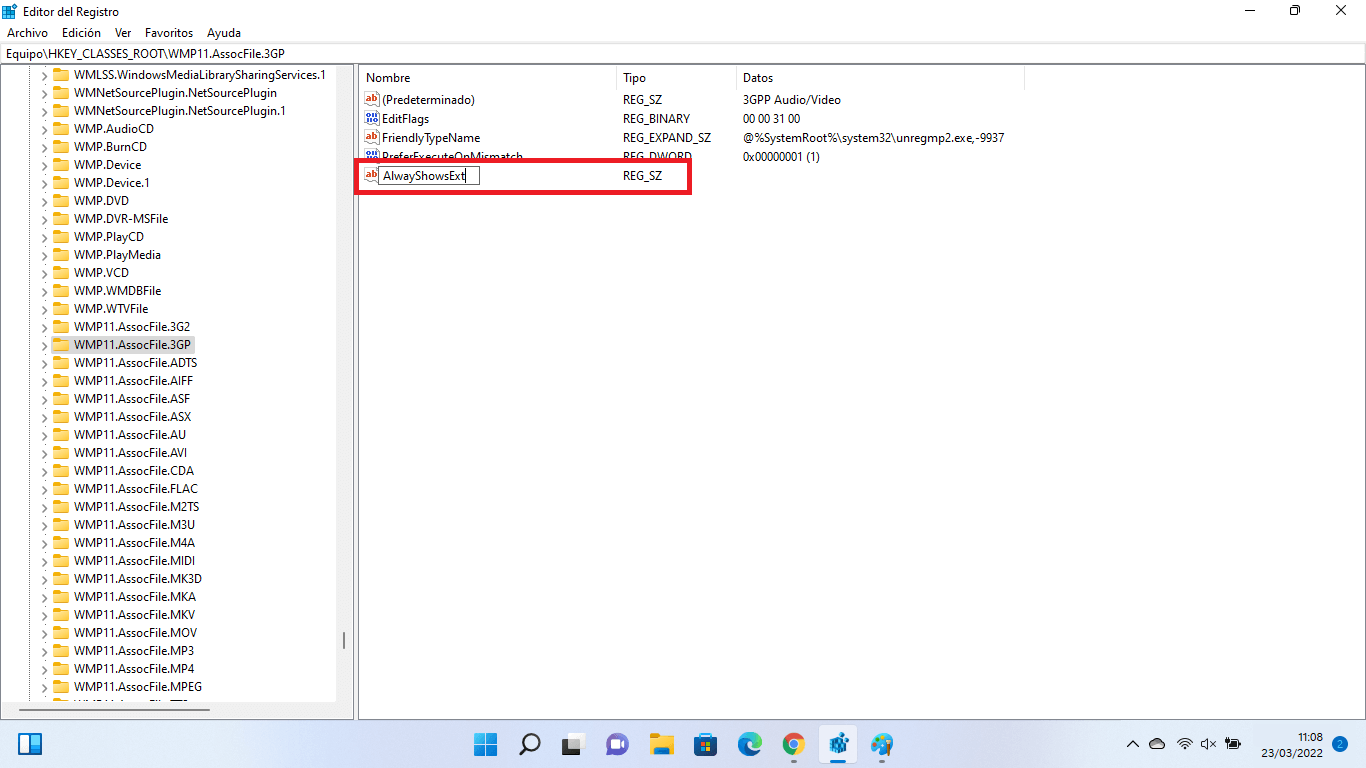Expand the WMP.BurnCD key
1366x768 pixels.
(44, 147)
